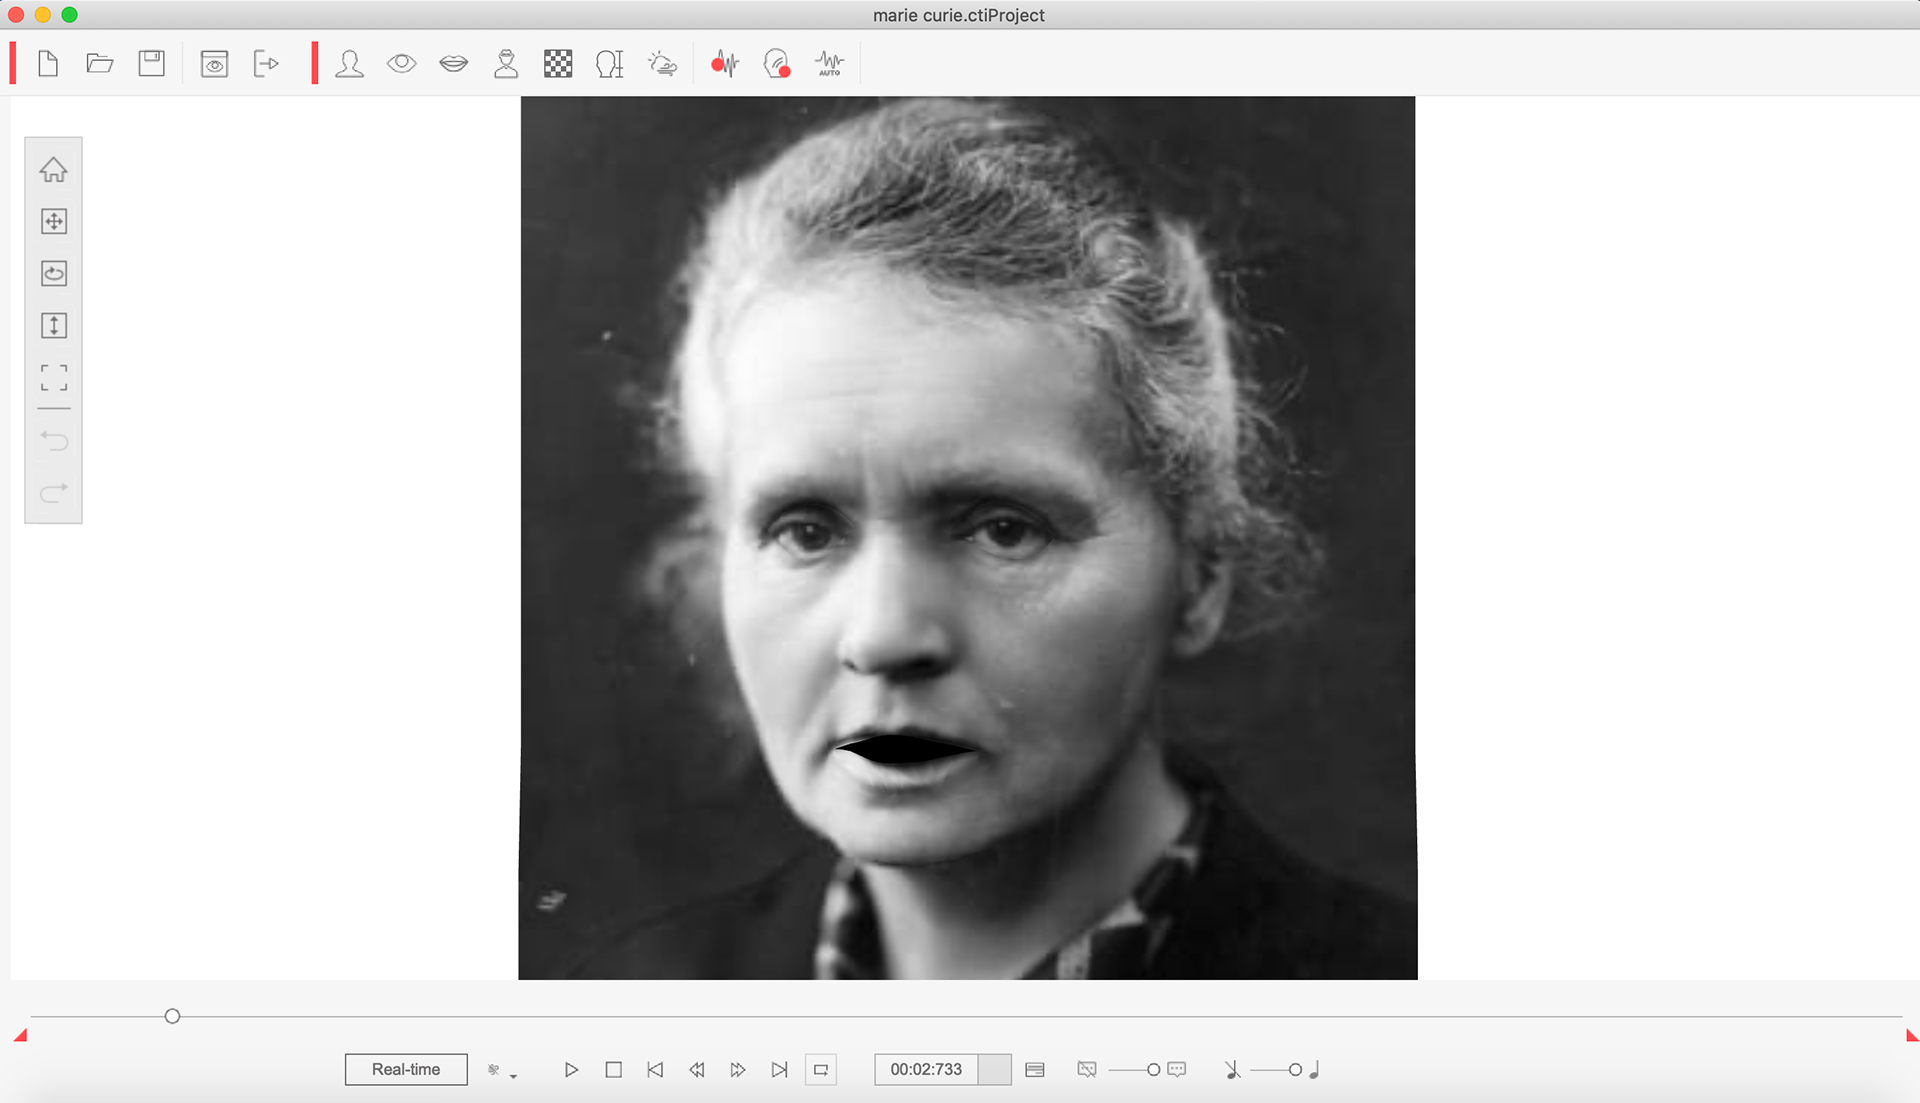
Task: Click the timeline playhead handle
Action: click(172, 1016)
